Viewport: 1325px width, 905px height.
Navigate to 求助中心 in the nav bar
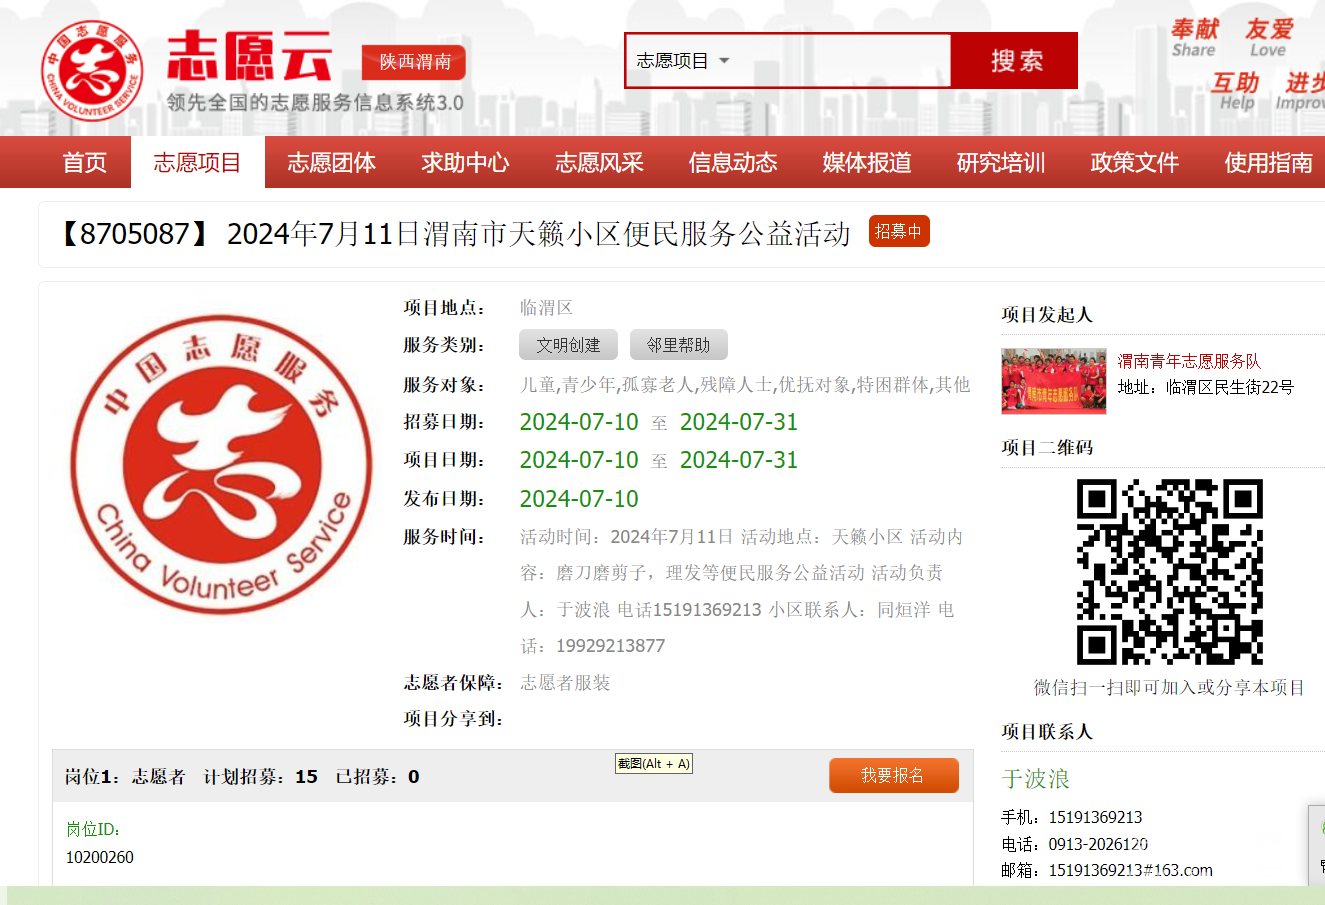click(465, 163)
